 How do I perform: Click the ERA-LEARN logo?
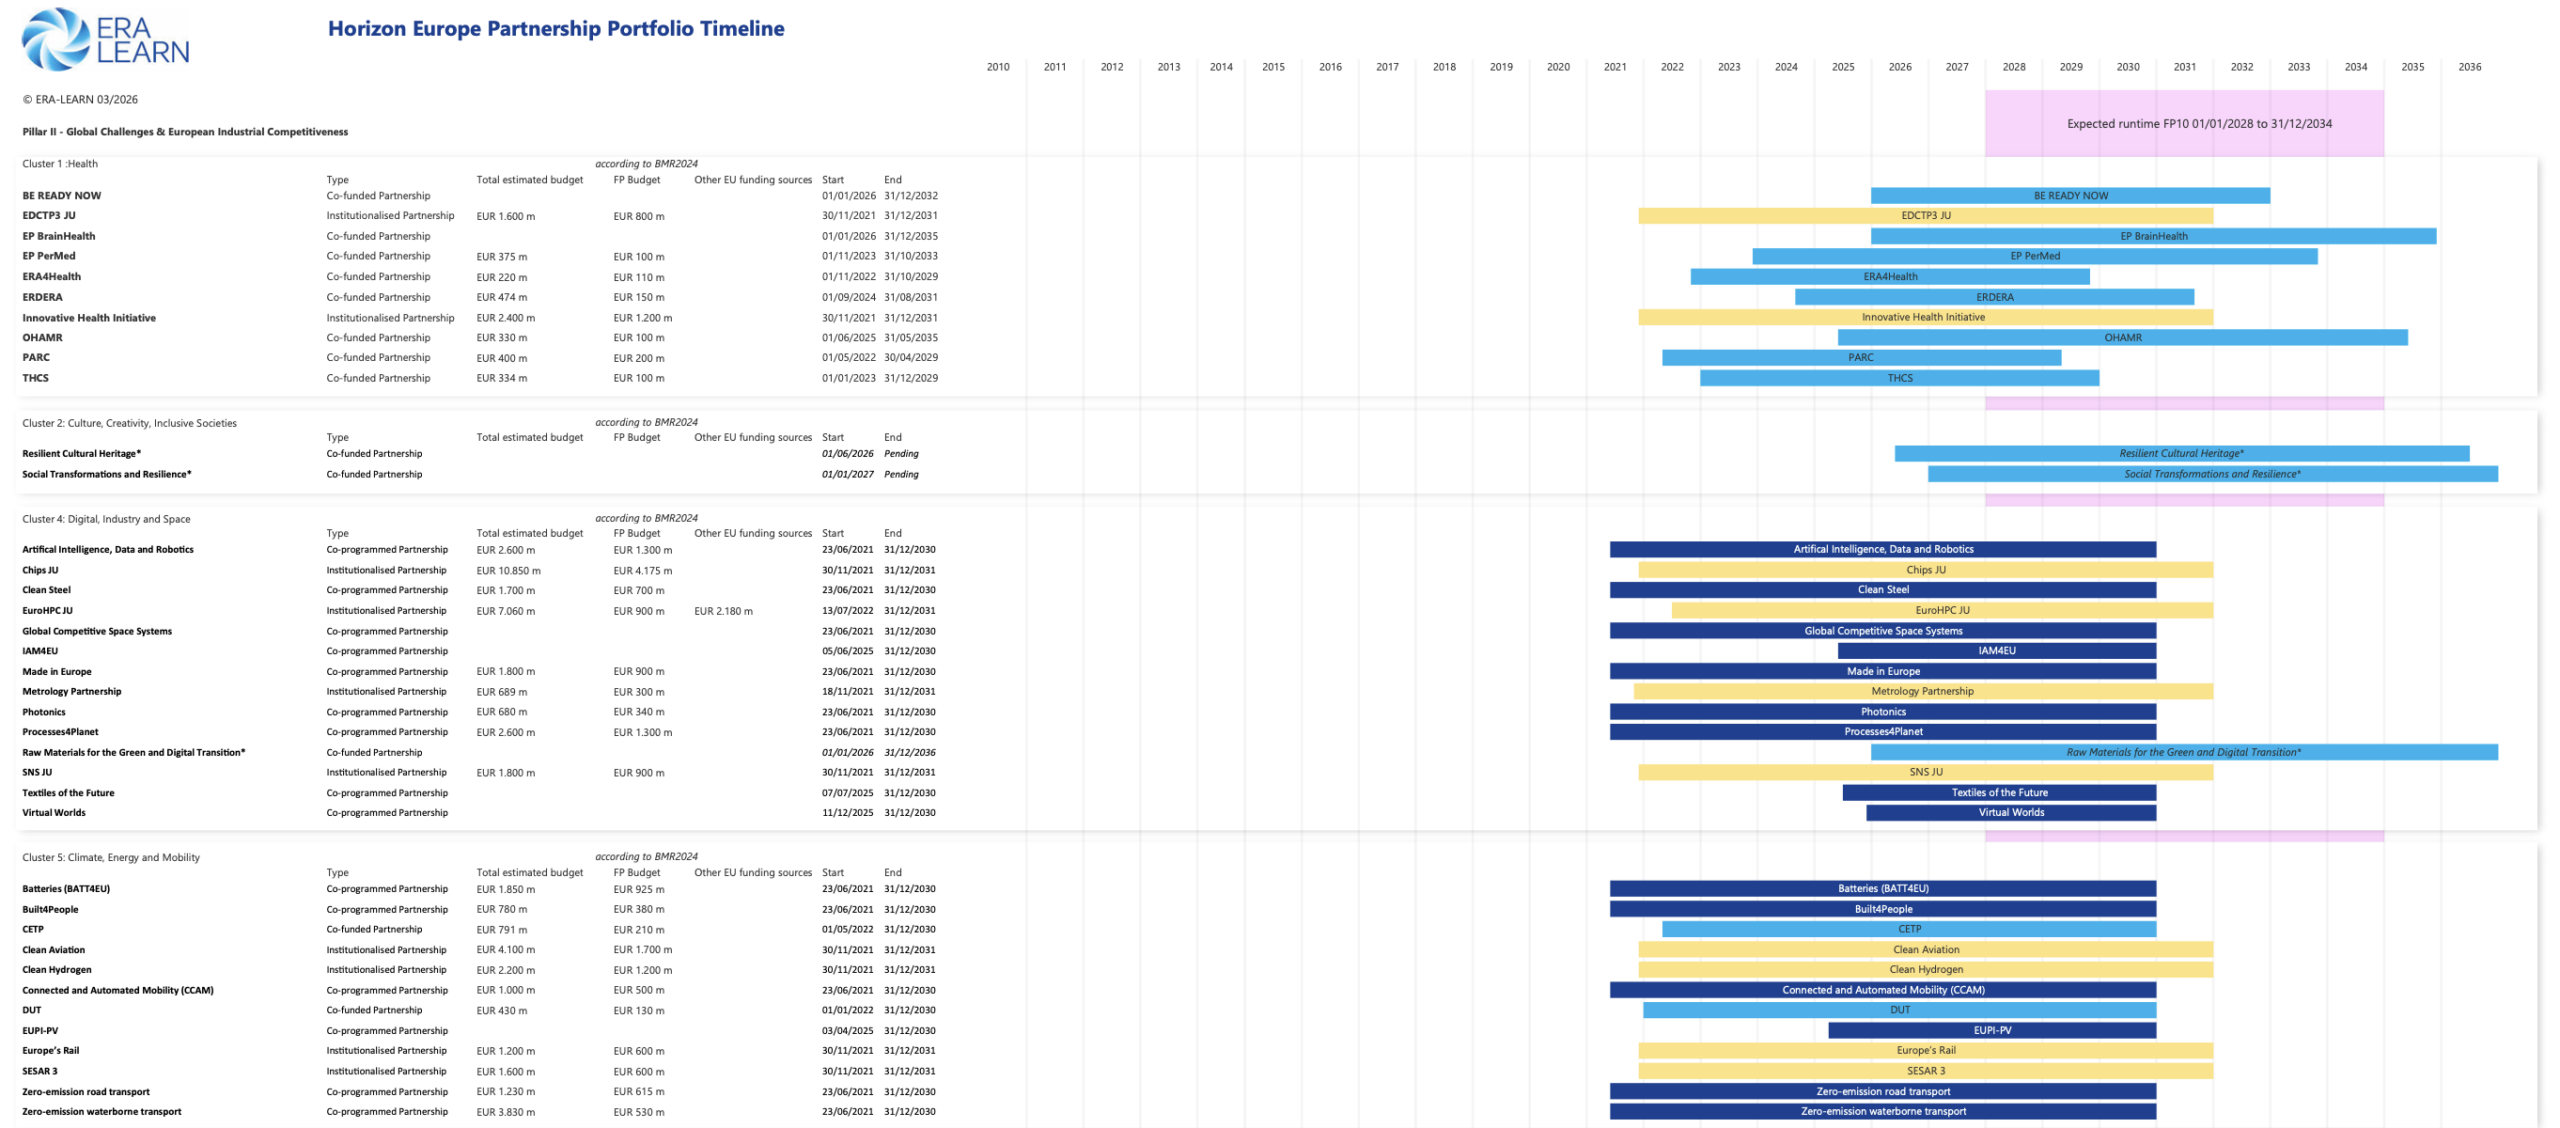[105, 40]
